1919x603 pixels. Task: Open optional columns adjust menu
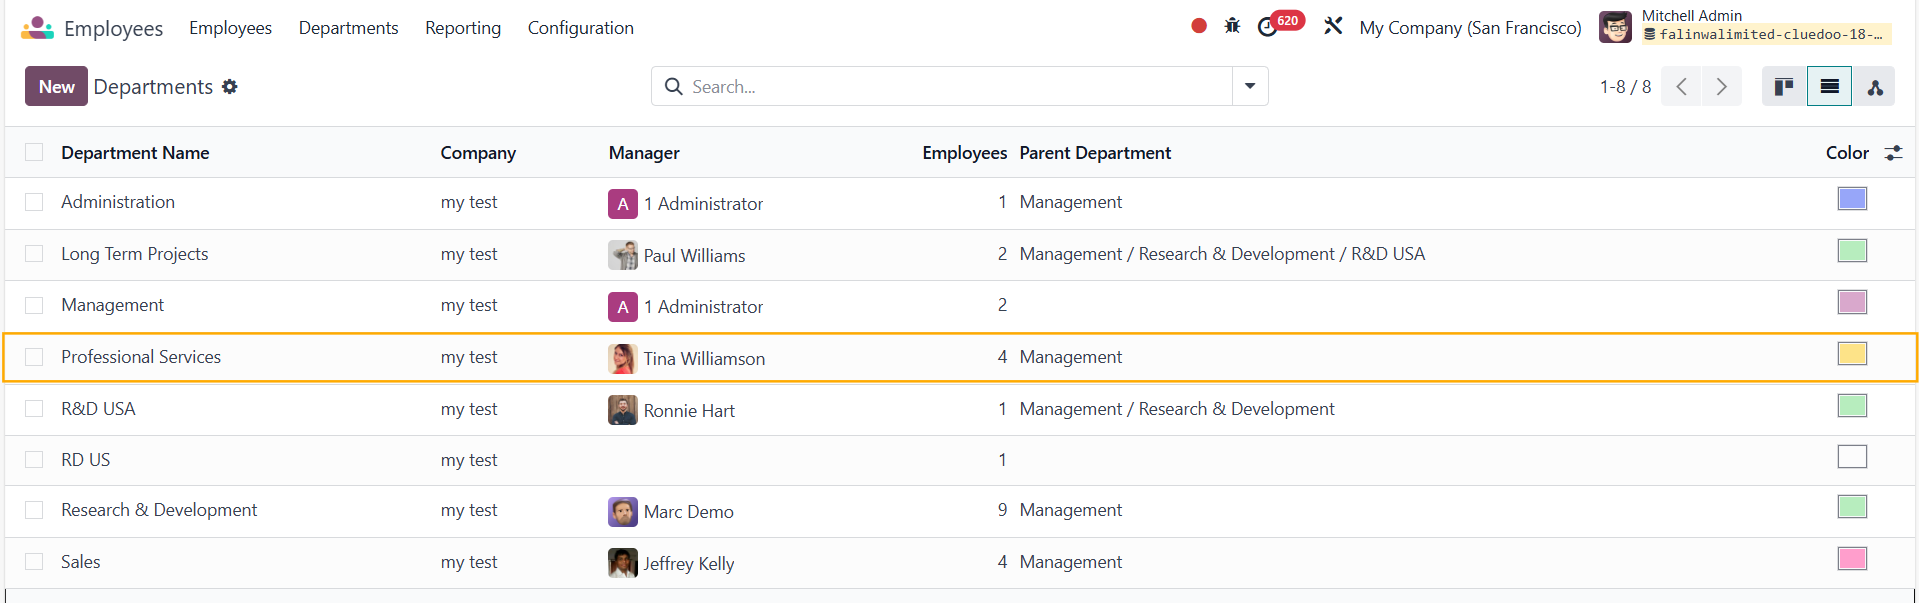(1893, 153)
